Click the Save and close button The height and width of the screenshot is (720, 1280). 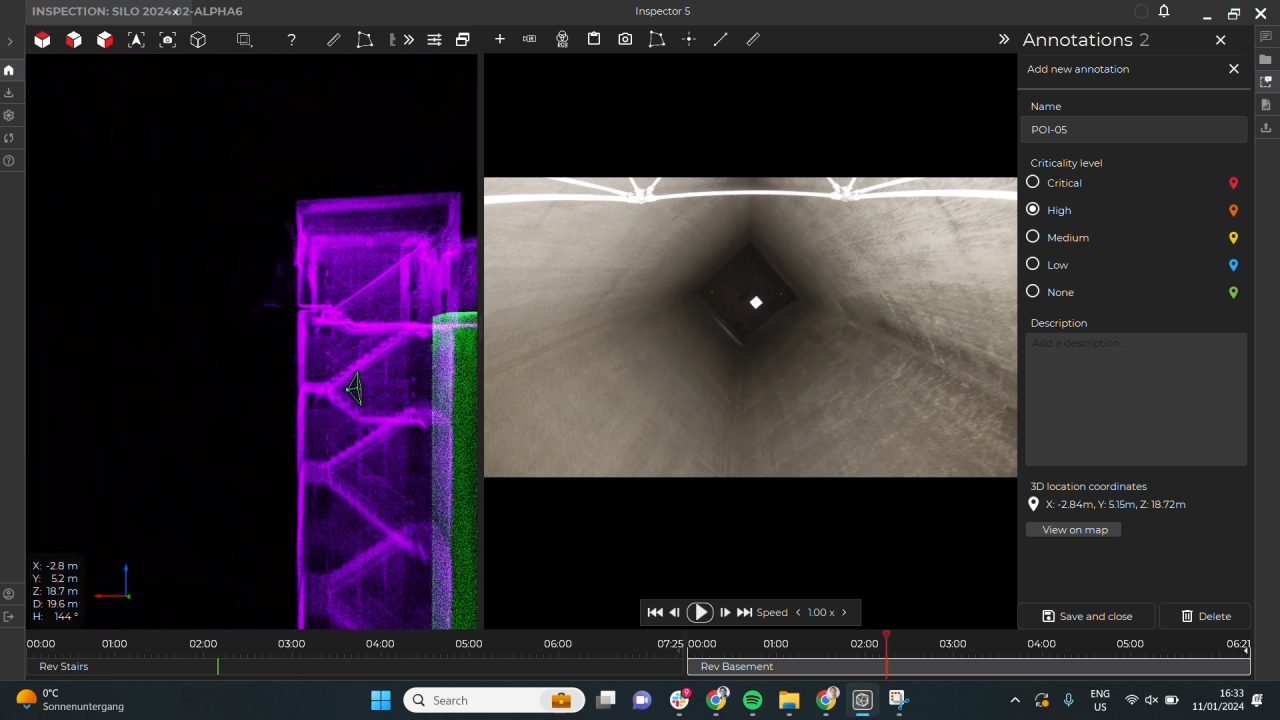[x=1086, y=616]
